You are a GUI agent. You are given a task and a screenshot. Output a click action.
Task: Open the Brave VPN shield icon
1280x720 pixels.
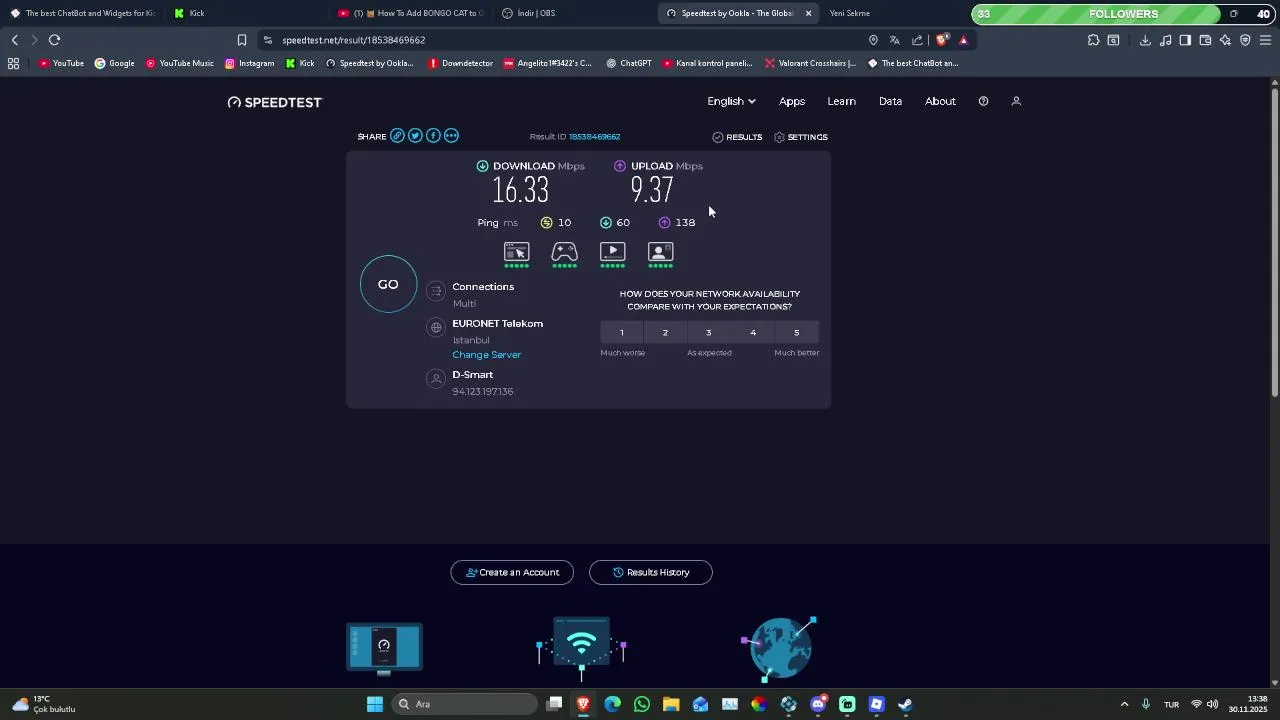click(x=1245, y=40)
